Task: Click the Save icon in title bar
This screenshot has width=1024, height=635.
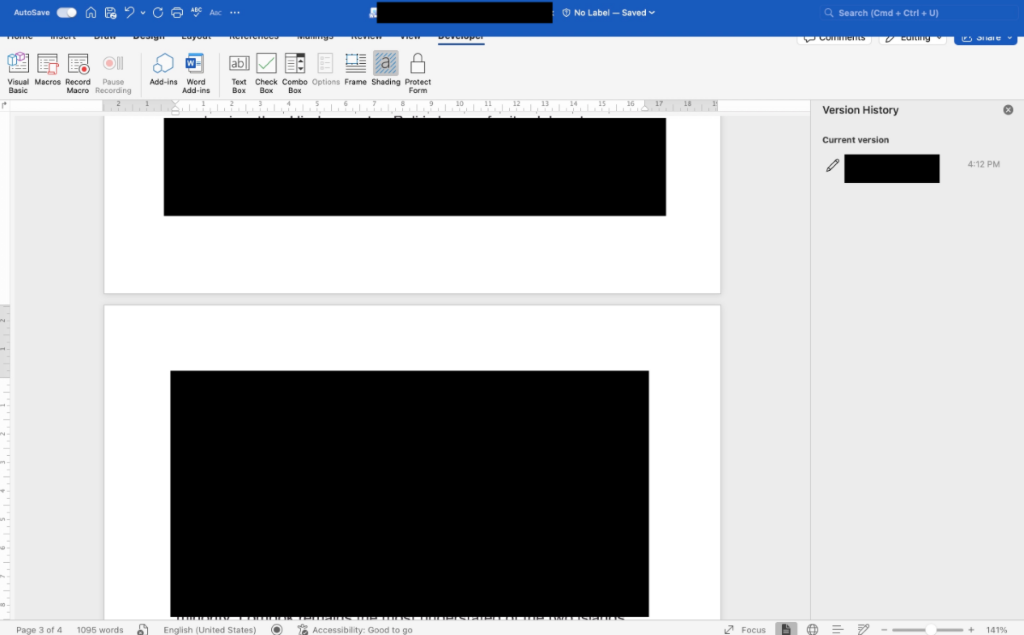Action: point(110,12)
